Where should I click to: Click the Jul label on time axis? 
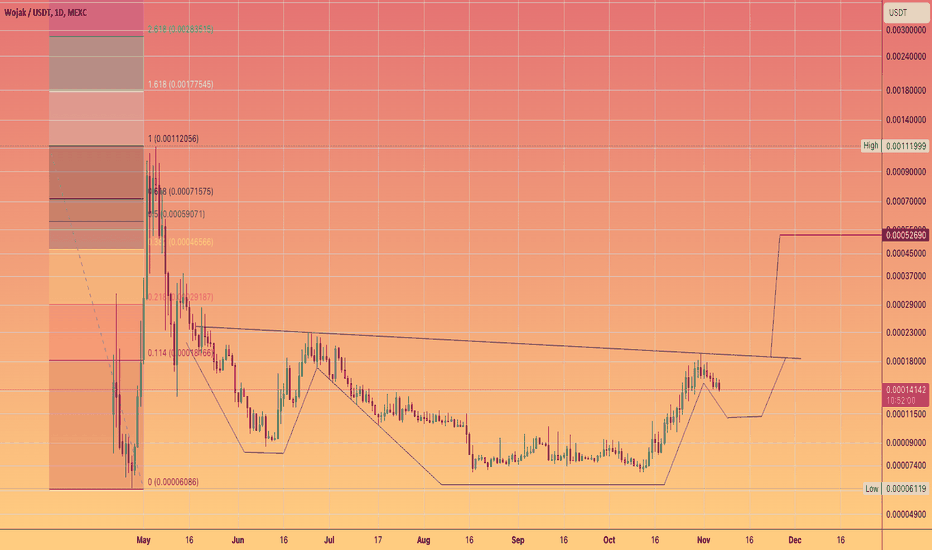coord(329,540)
